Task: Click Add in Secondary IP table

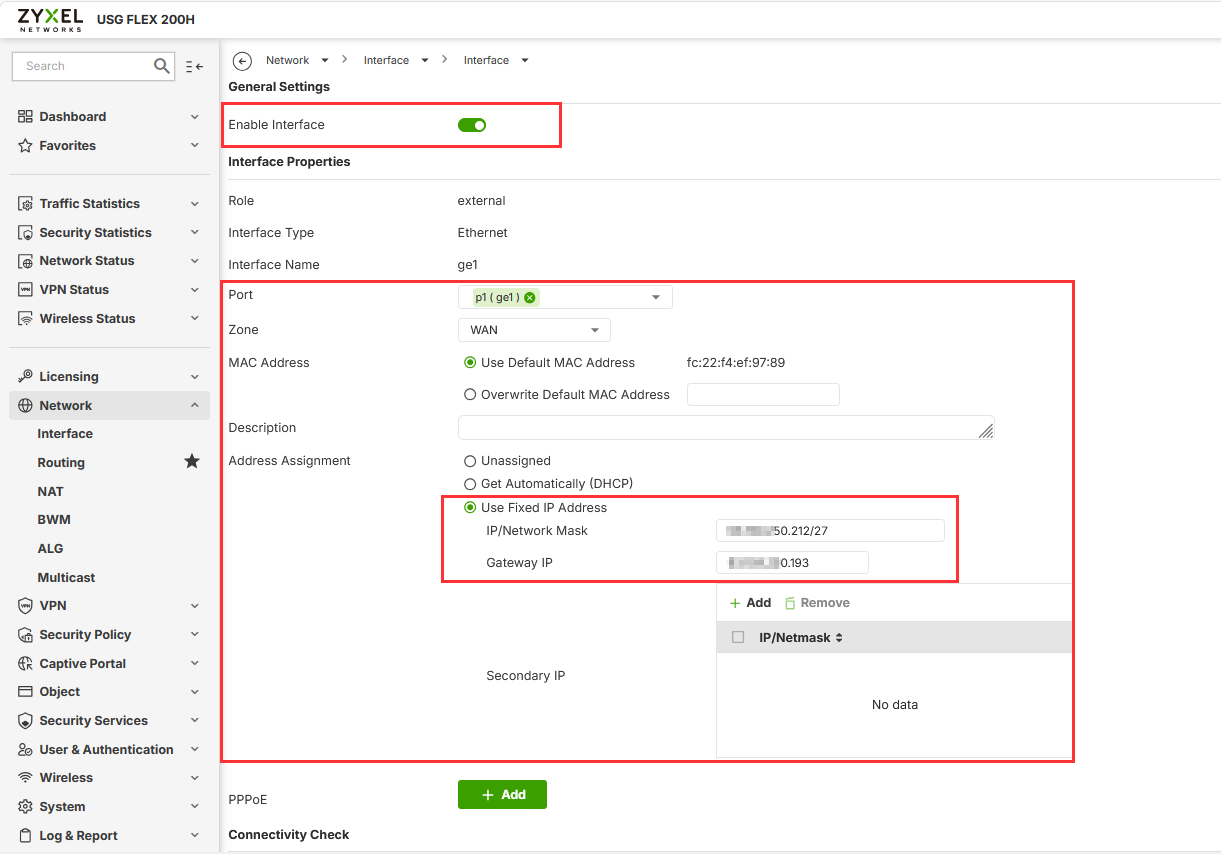Action: coord(750,603)
